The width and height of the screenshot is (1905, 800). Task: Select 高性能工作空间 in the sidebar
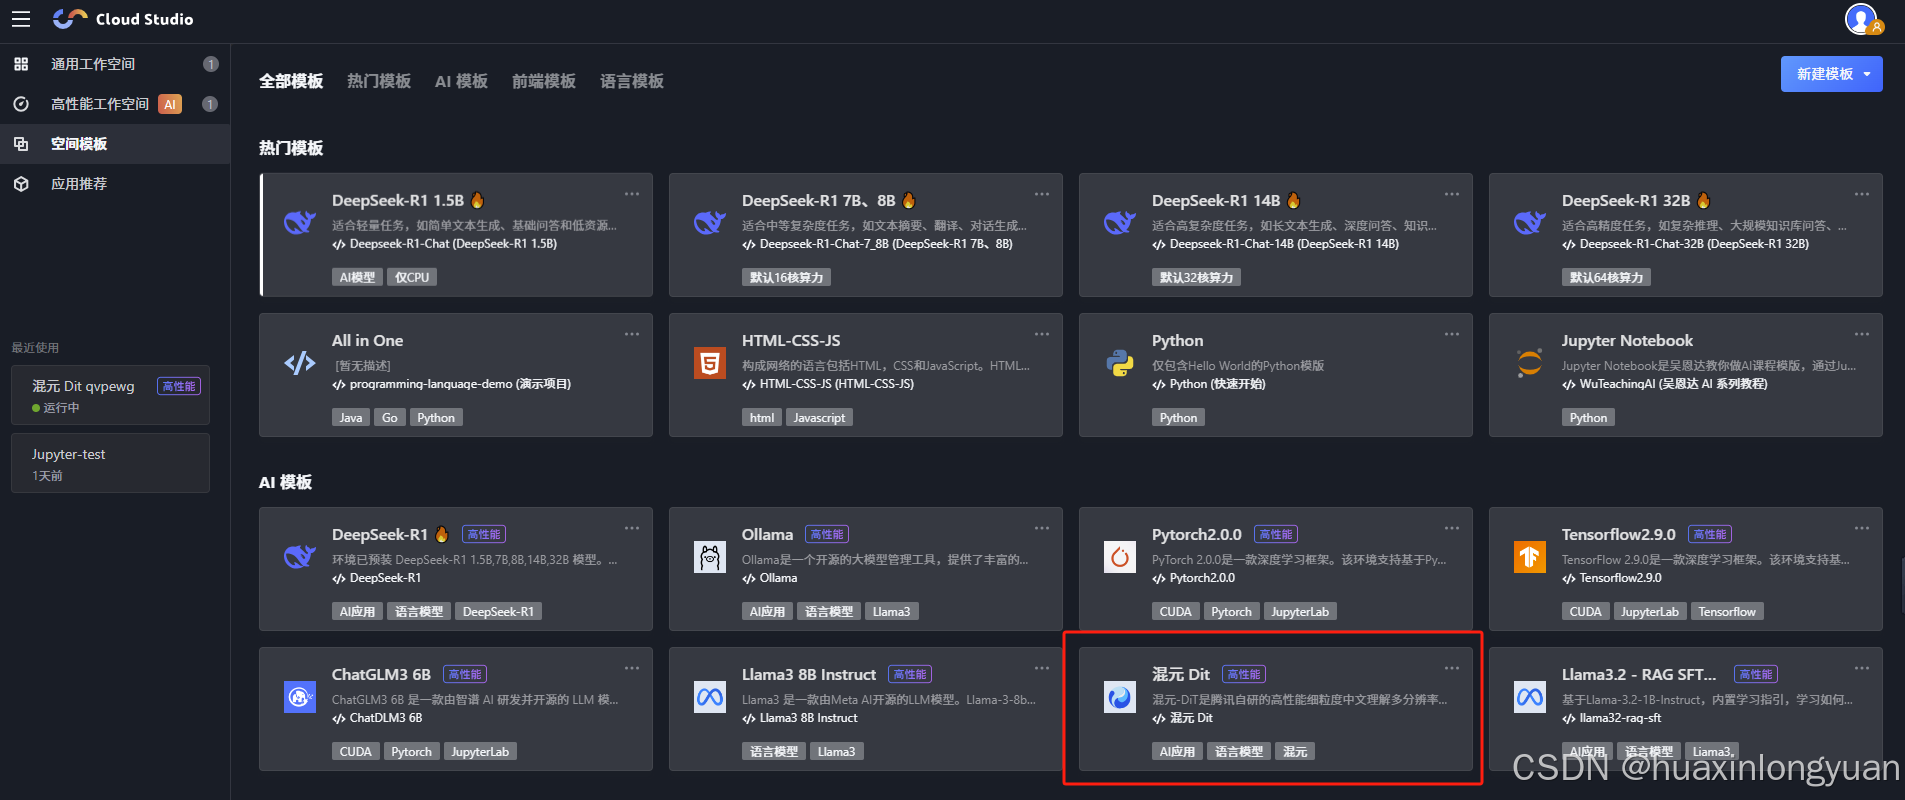115,104
